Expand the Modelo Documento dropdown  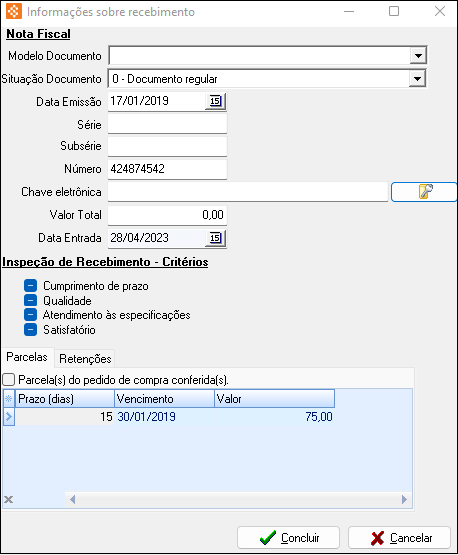point(418,56)
